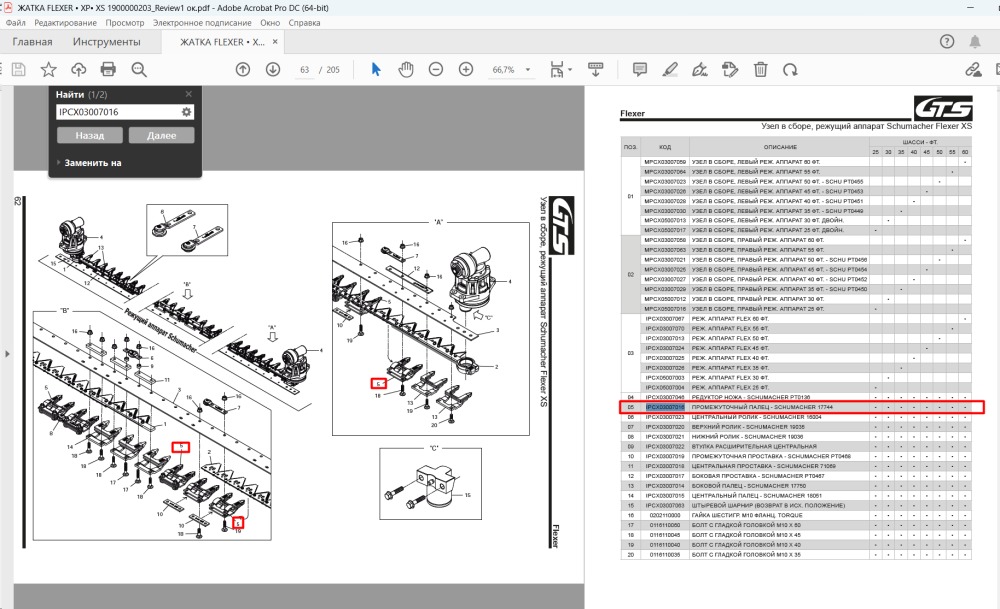Add a bookmark with the star icon
Image resolution: width=1000 pixels, height=609 pixels.
[48, 70]
